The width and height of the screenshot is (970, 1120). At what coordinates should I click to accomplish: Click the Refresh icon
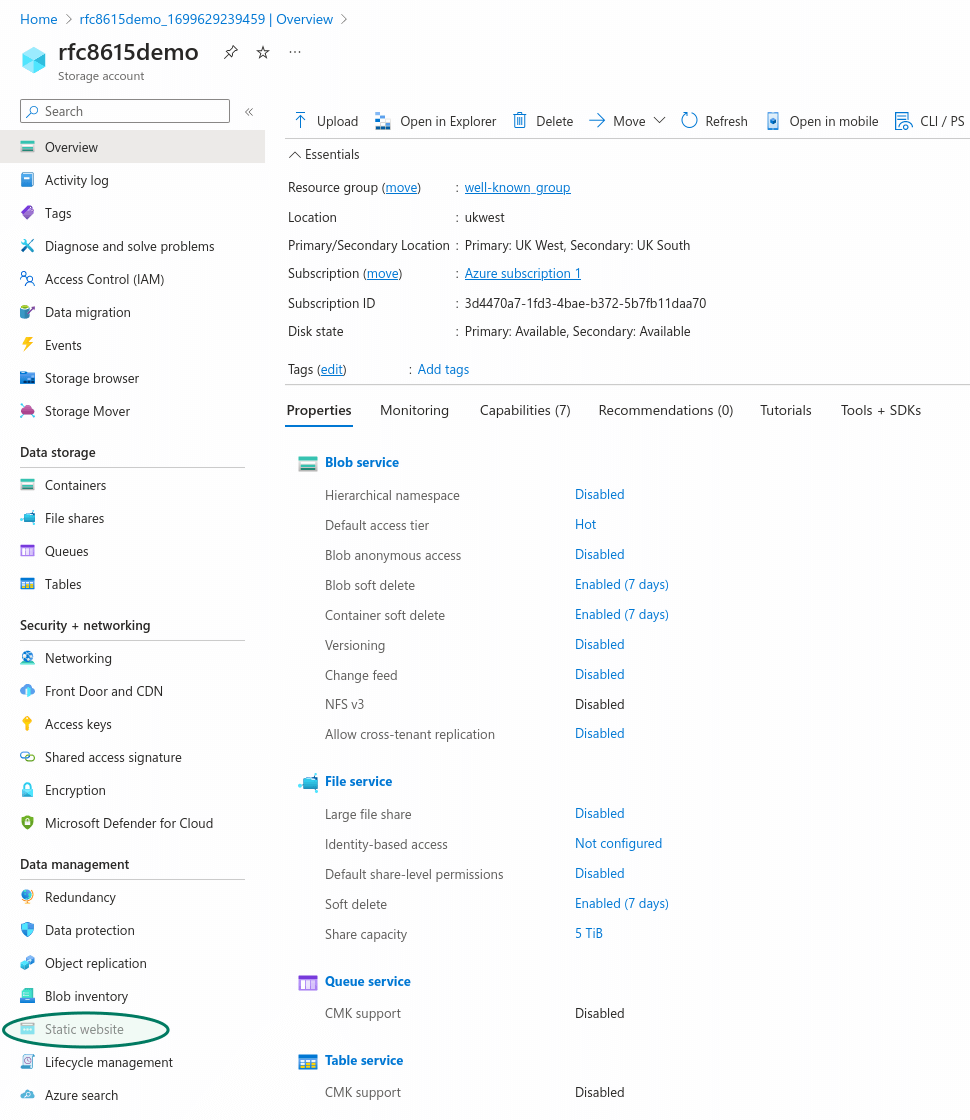(x=689, y=121)
